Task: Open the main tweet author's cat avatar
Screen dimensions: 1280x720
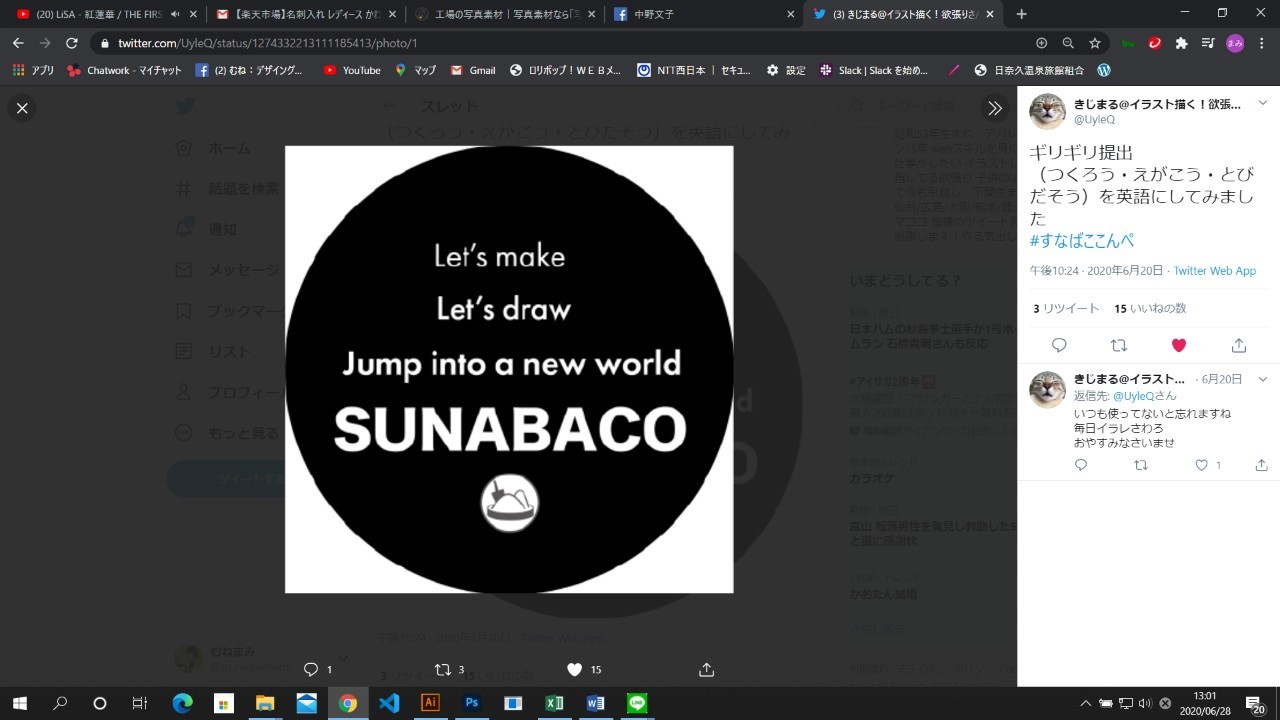Action: pos(1047,111)
